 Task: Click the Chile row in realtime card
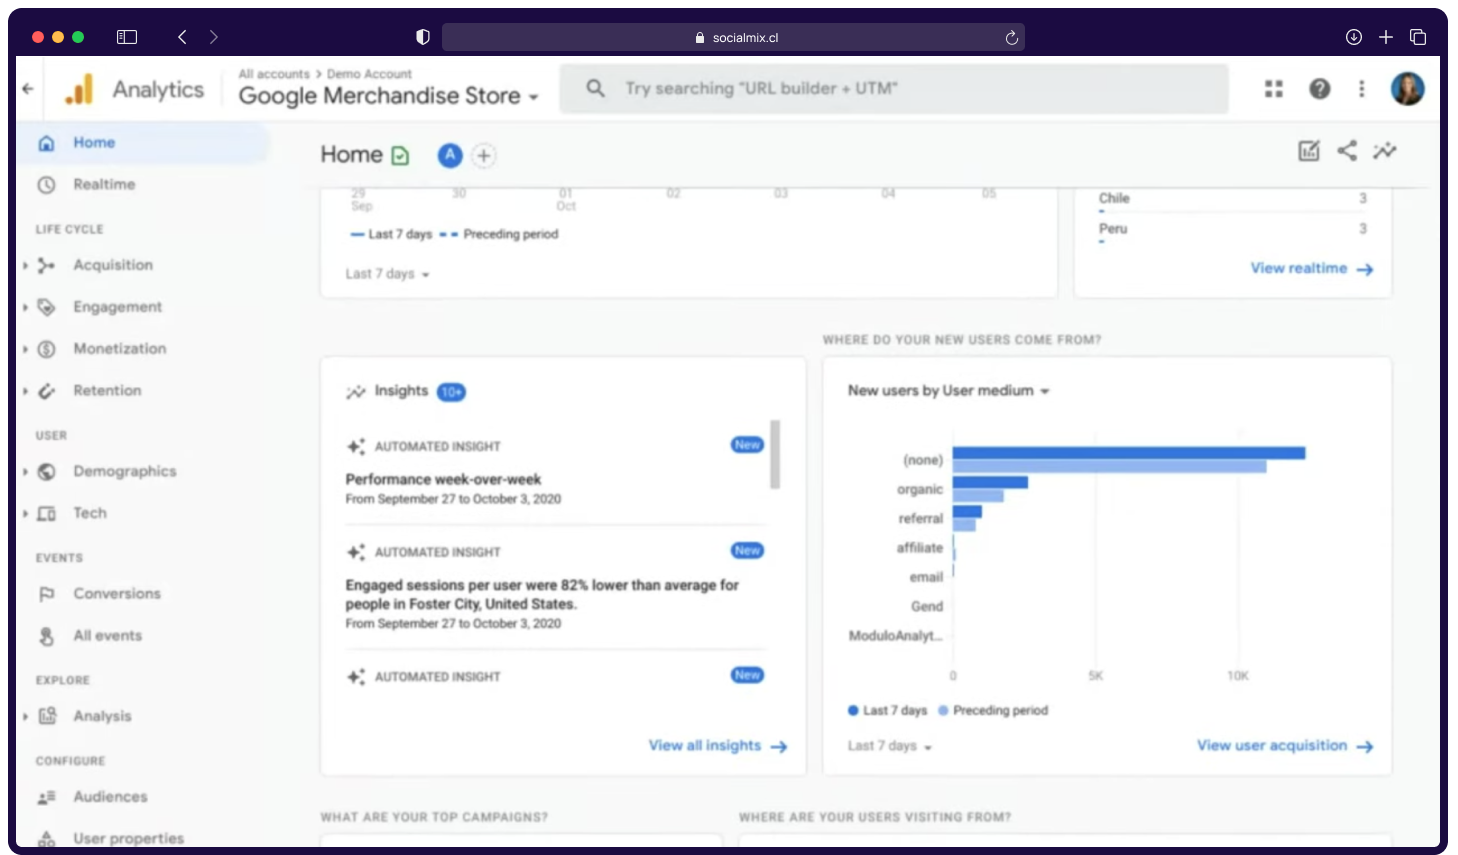point(1232,199)
